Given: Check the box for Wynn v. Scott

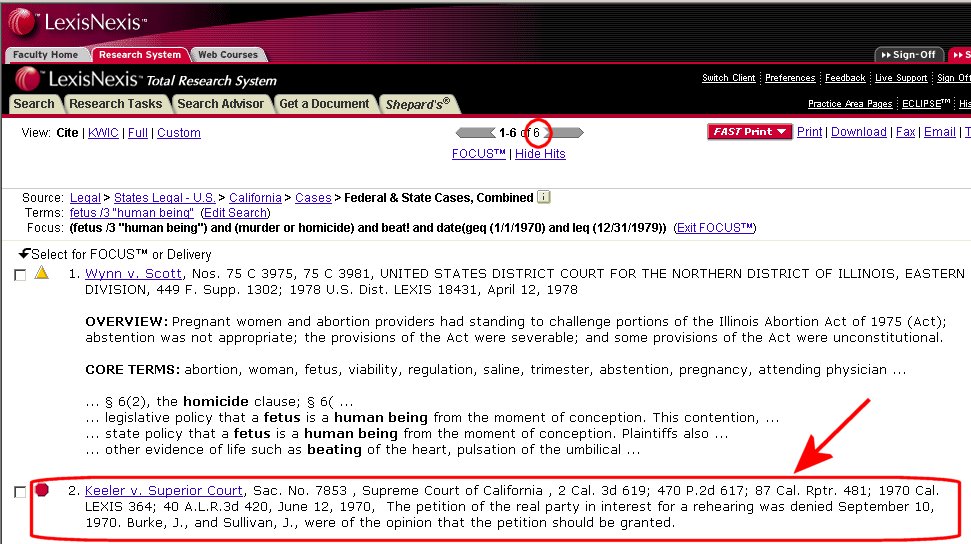Looking at the screenshot, I should pyautogui.click(x=20, y=274).
